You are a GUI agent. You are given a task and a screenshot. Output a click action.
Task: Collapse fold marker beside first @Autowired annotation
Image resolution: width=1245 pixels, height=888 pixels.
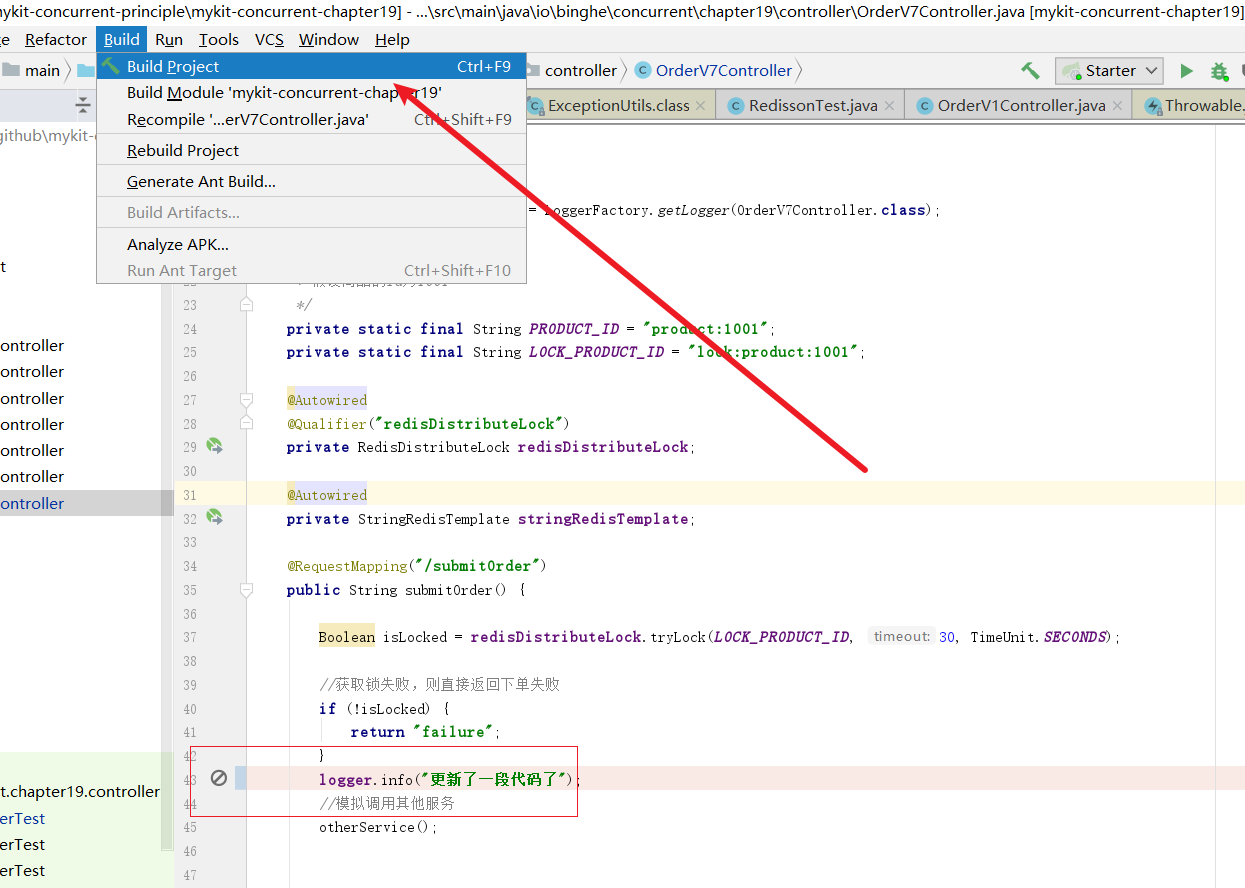tap(246, 400)
